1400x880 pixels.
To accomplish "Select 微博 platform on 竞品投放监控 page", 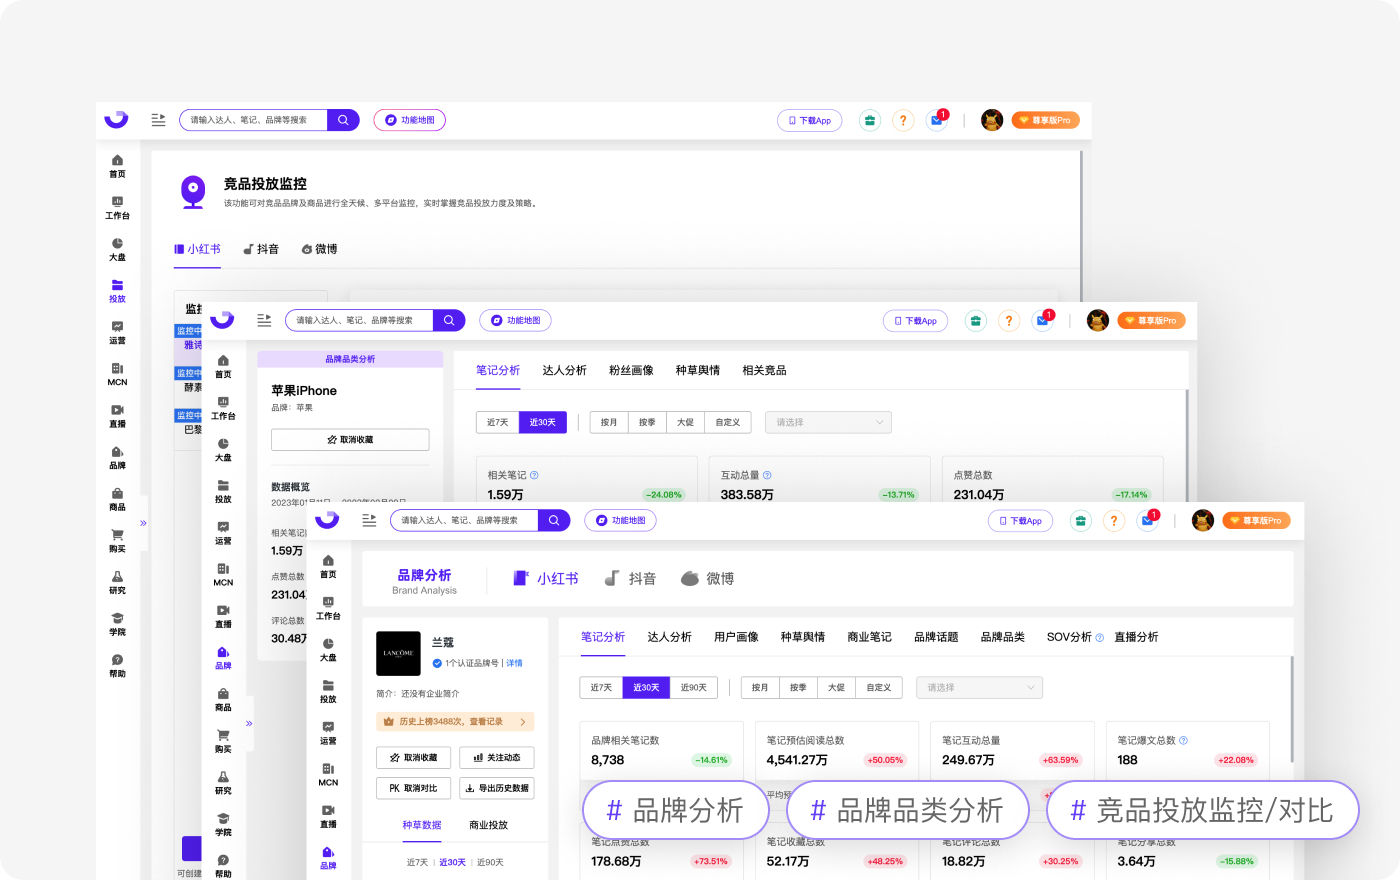I will [x=320, y=249].
